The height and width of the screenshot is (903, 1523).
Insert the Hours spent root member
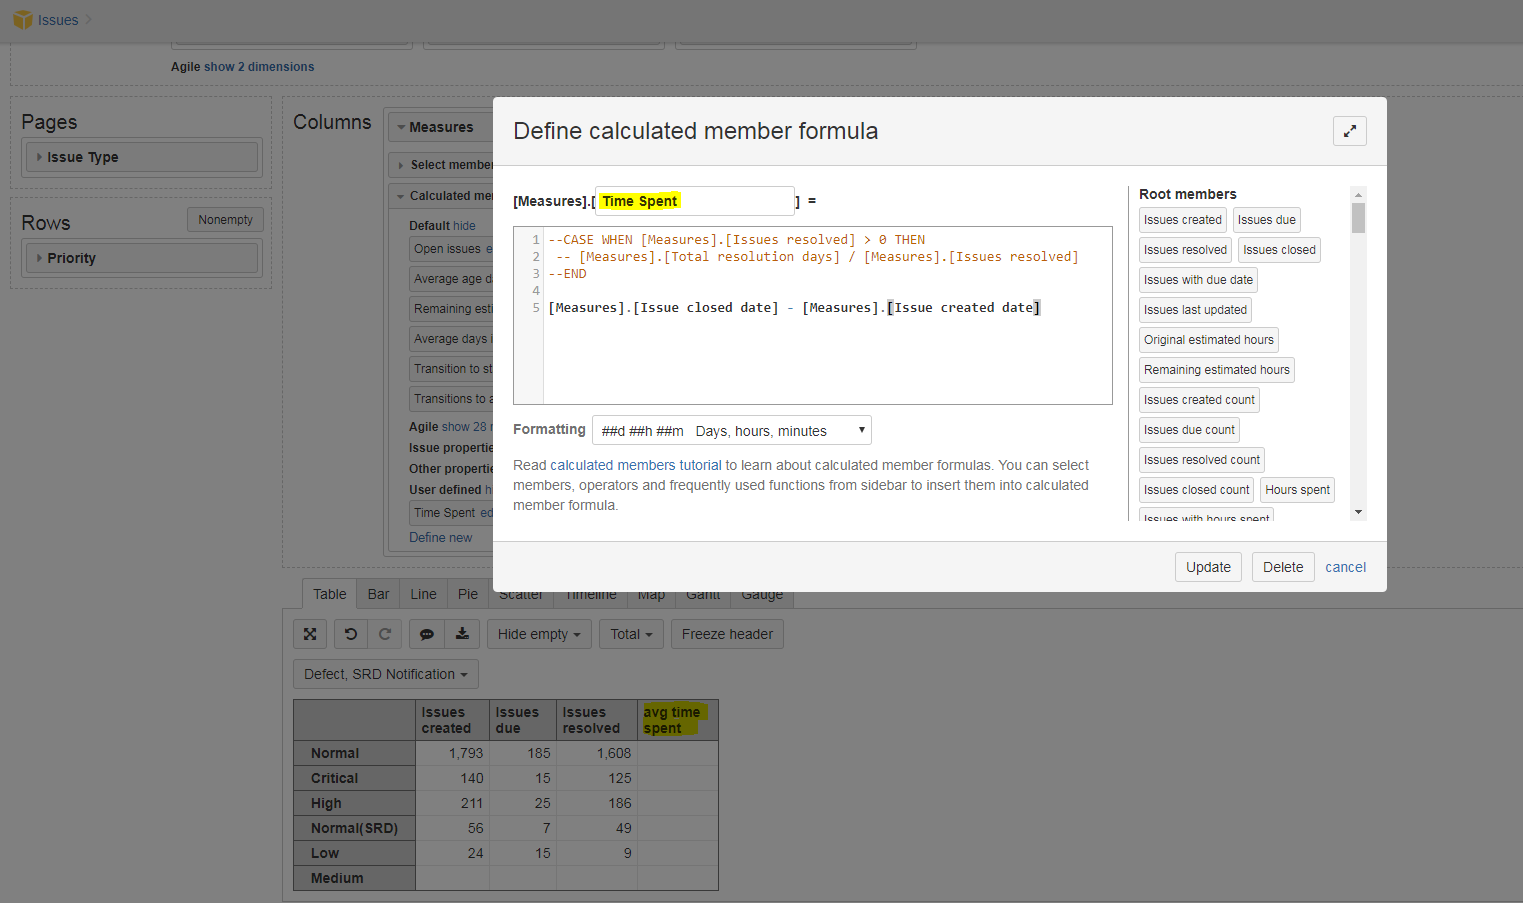coord(1297,490)
